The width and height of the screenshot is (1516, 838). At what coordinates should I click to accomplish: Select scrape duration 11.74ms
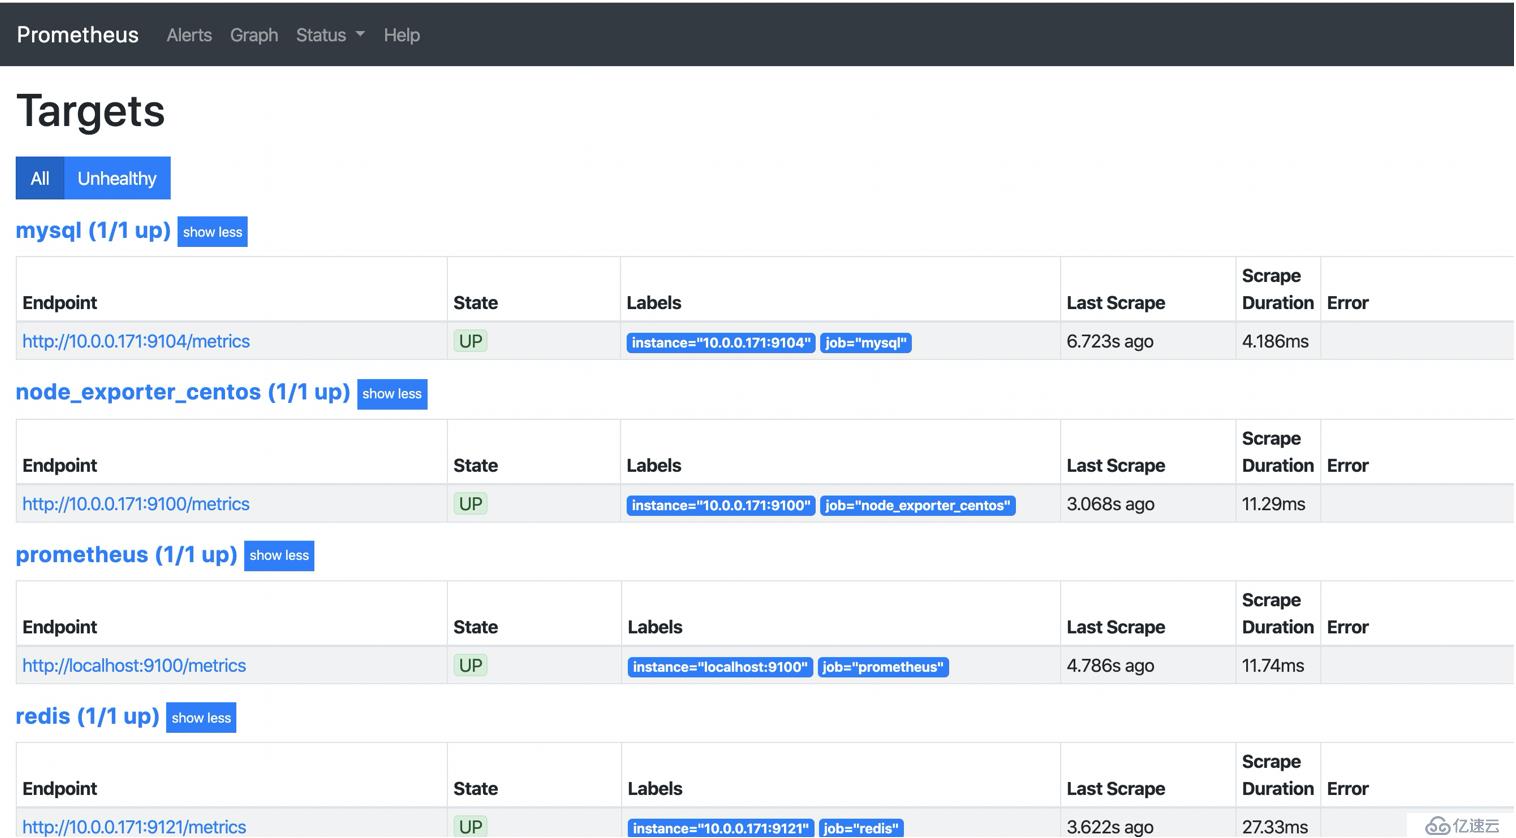pyautogui.click(x=1273, y=666)
